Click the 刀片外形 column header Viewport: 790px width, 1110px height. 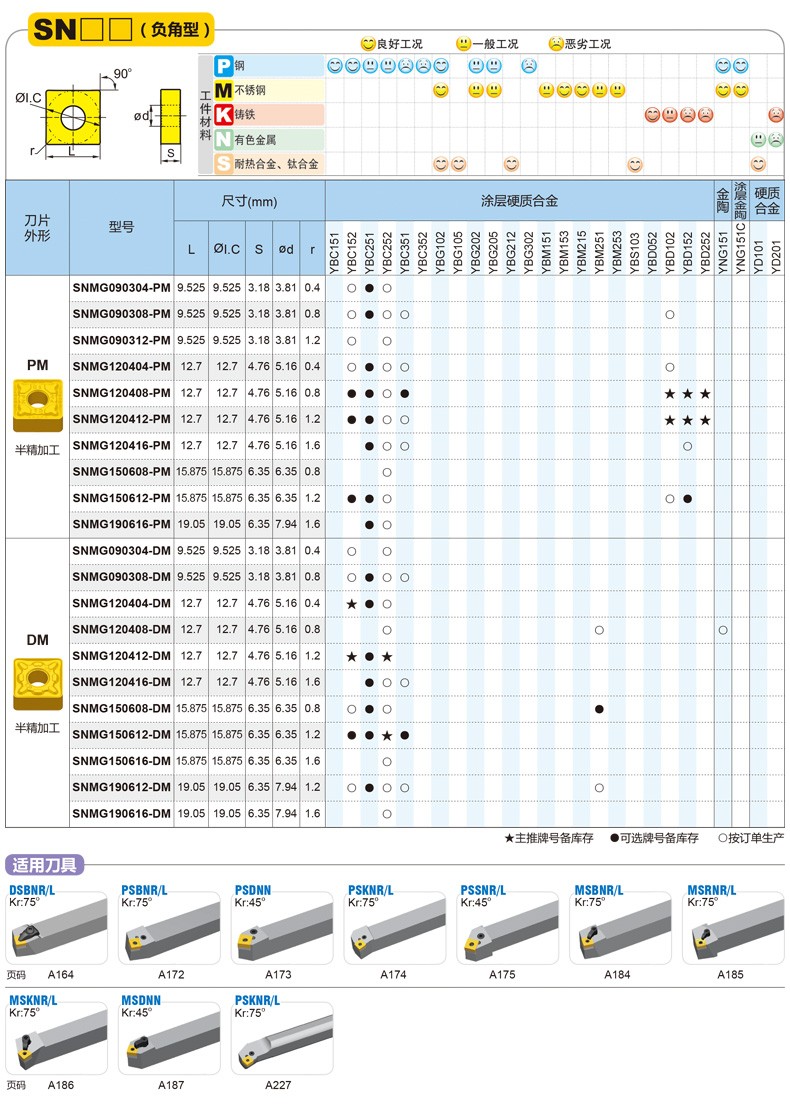[x=38, y=227]
